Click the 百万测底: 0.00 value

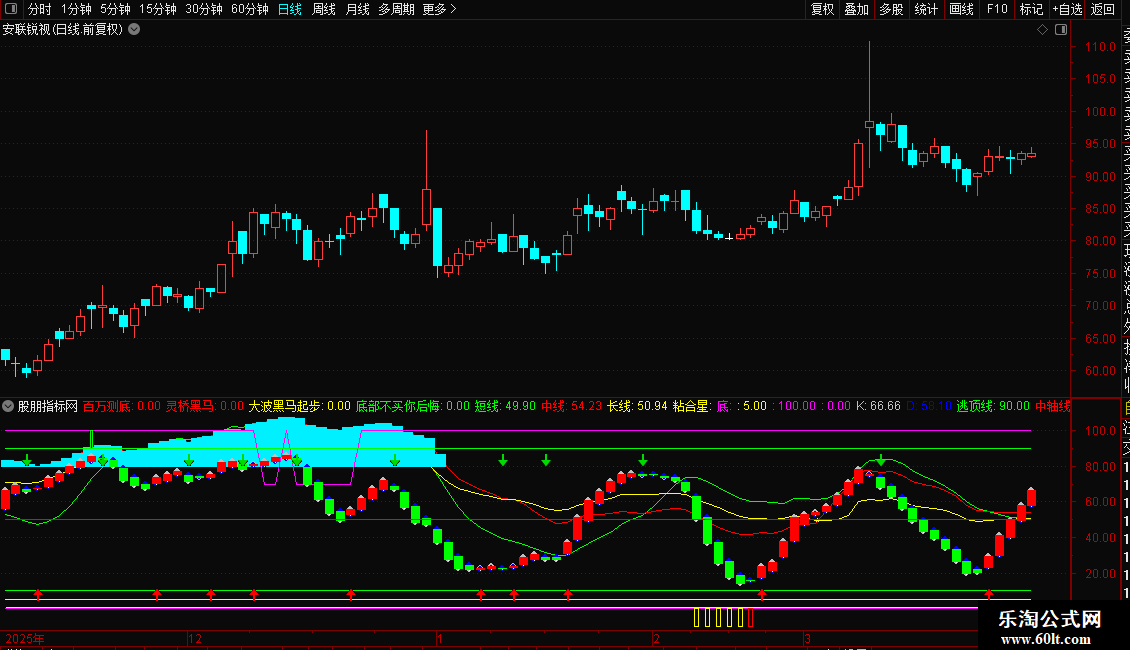pyautogui.click(x=122, y=406)
